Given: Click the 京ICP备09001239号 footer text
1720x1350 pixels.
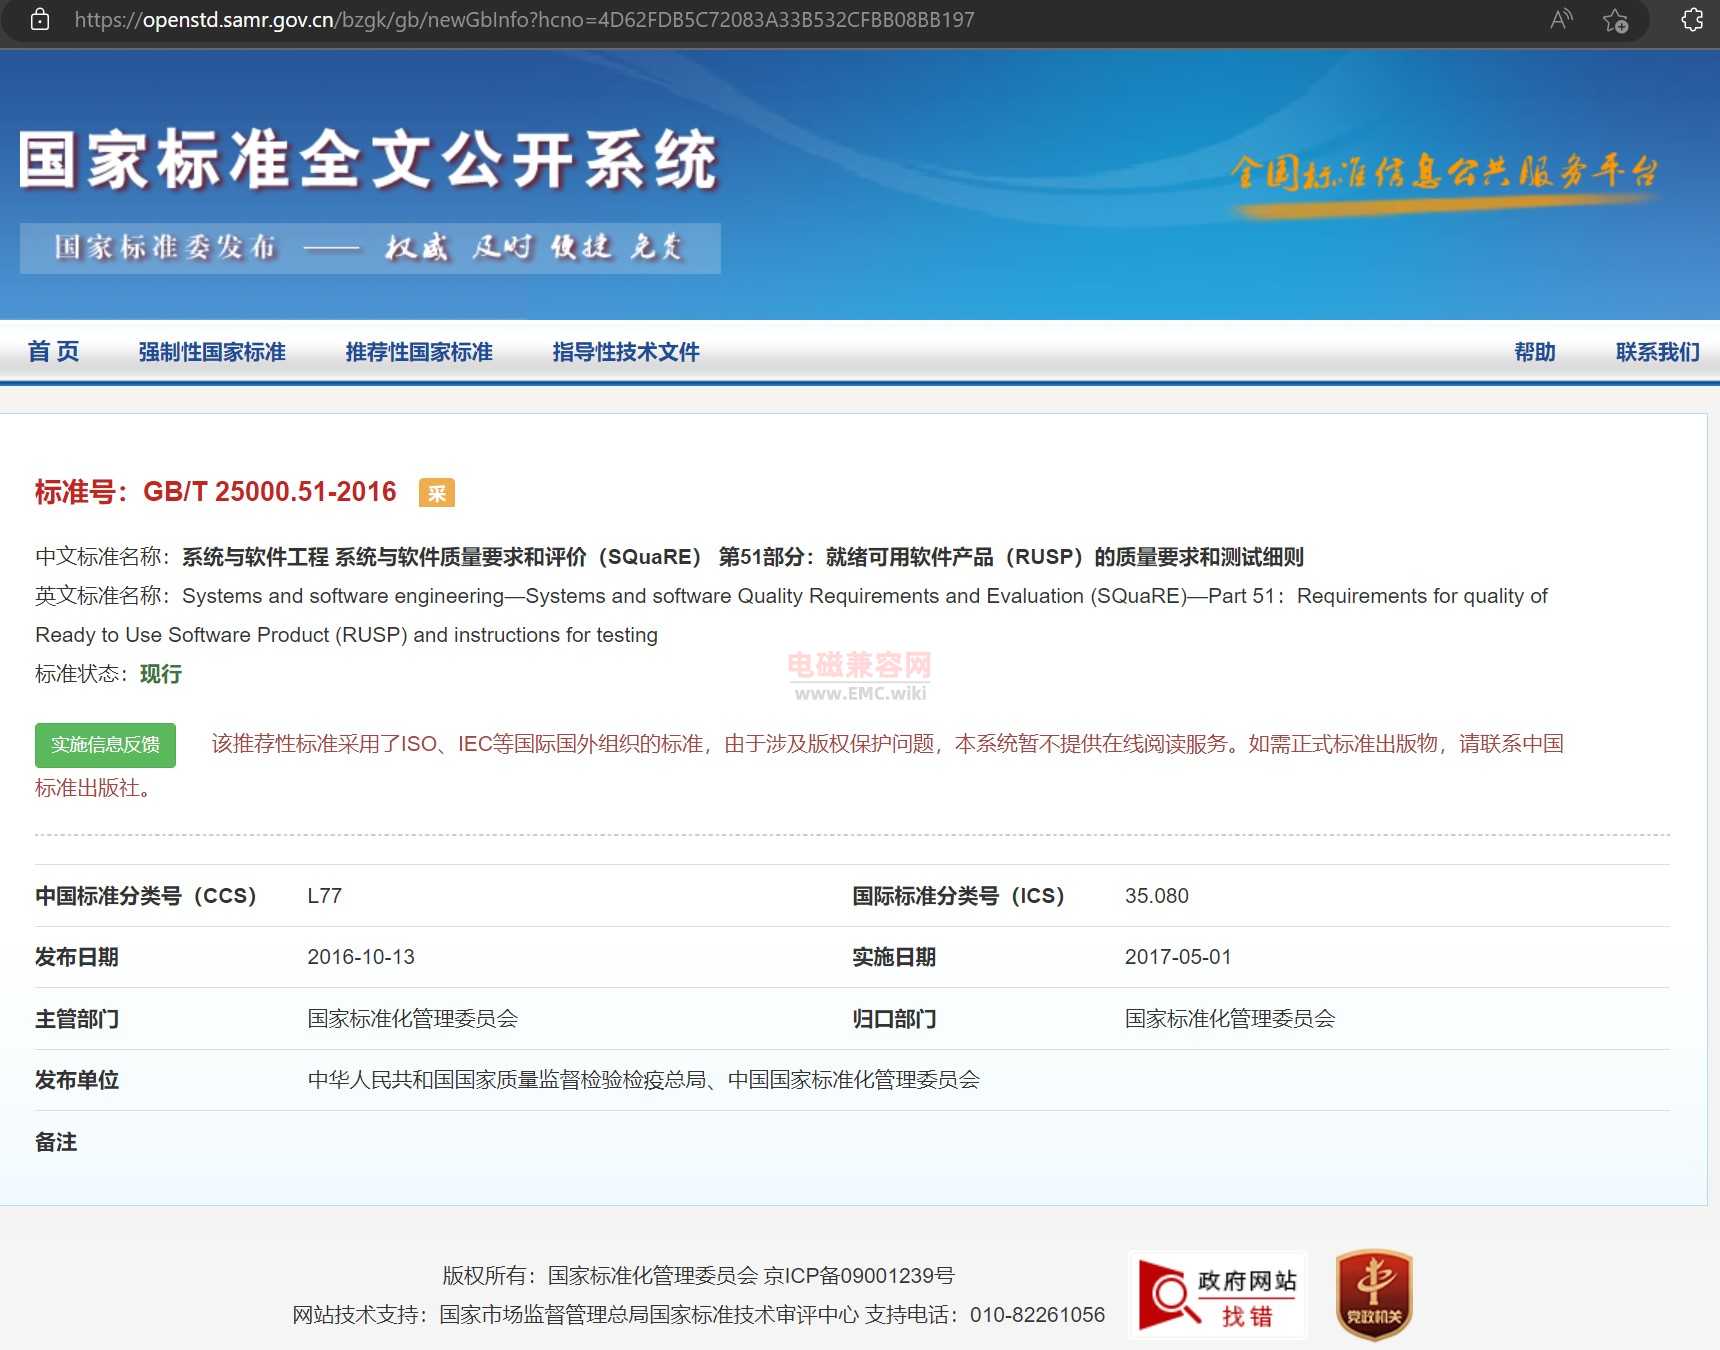Looking at the screenshot, I should pos(859,1276).
